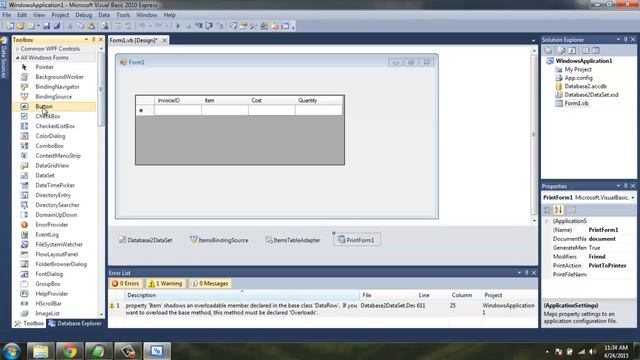Click the designer vertical scrollbar
Image resolution: width=640 pixels, height=360 pixels.
[534, 135]
